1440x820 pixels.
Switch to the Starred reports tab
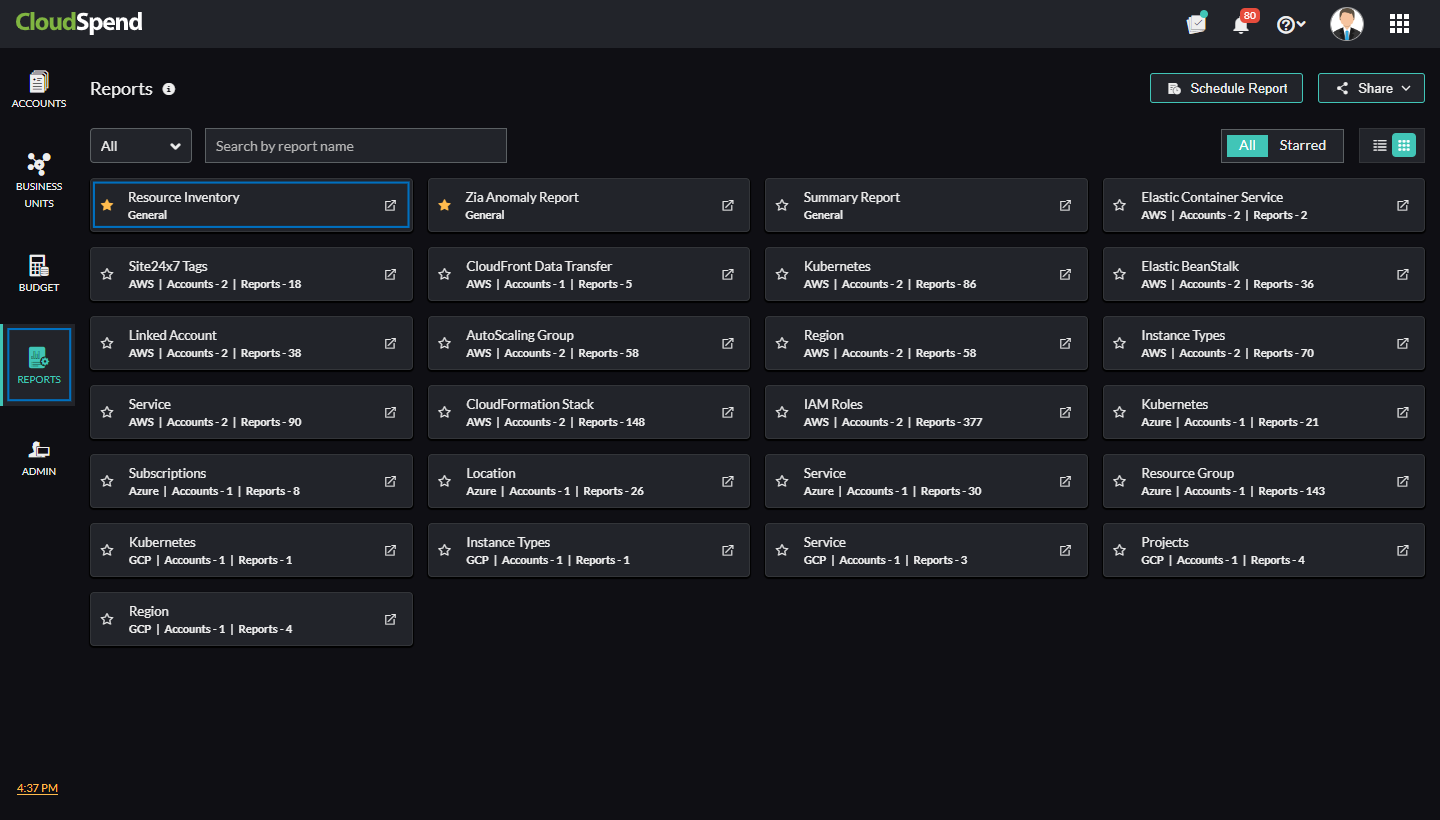click(1303, 145)
